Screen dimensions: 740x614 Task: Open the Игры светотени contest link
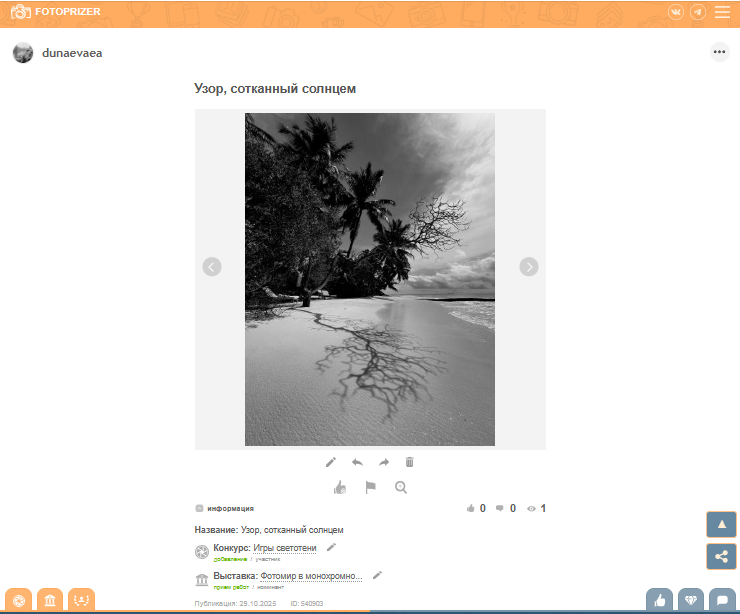[284, 548]
